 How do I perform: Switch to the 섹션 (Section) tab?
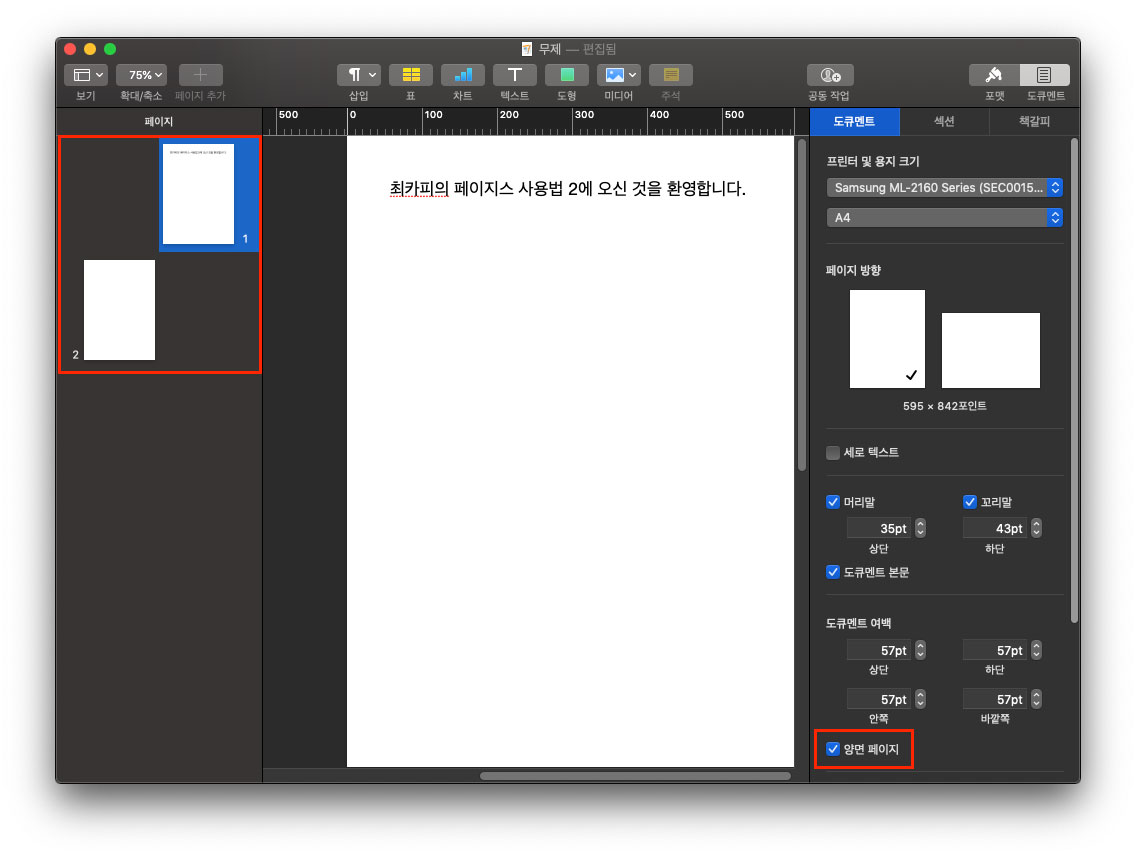944,122
